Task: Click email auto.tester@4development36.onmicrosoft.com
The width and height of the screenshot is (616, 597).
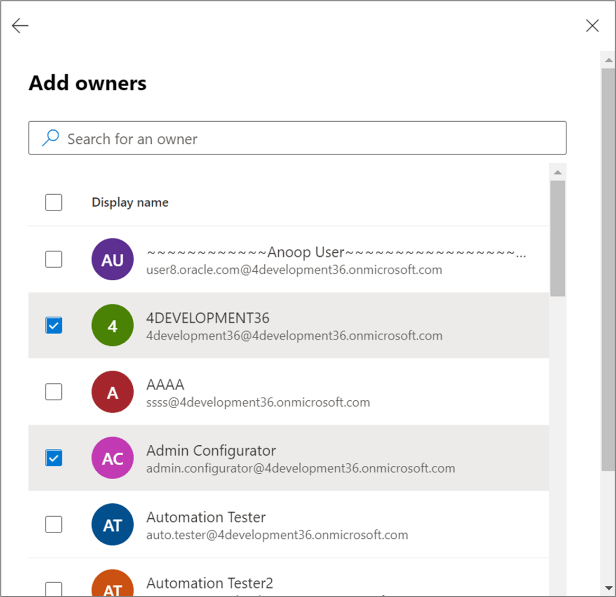Action: click(277, 535)
